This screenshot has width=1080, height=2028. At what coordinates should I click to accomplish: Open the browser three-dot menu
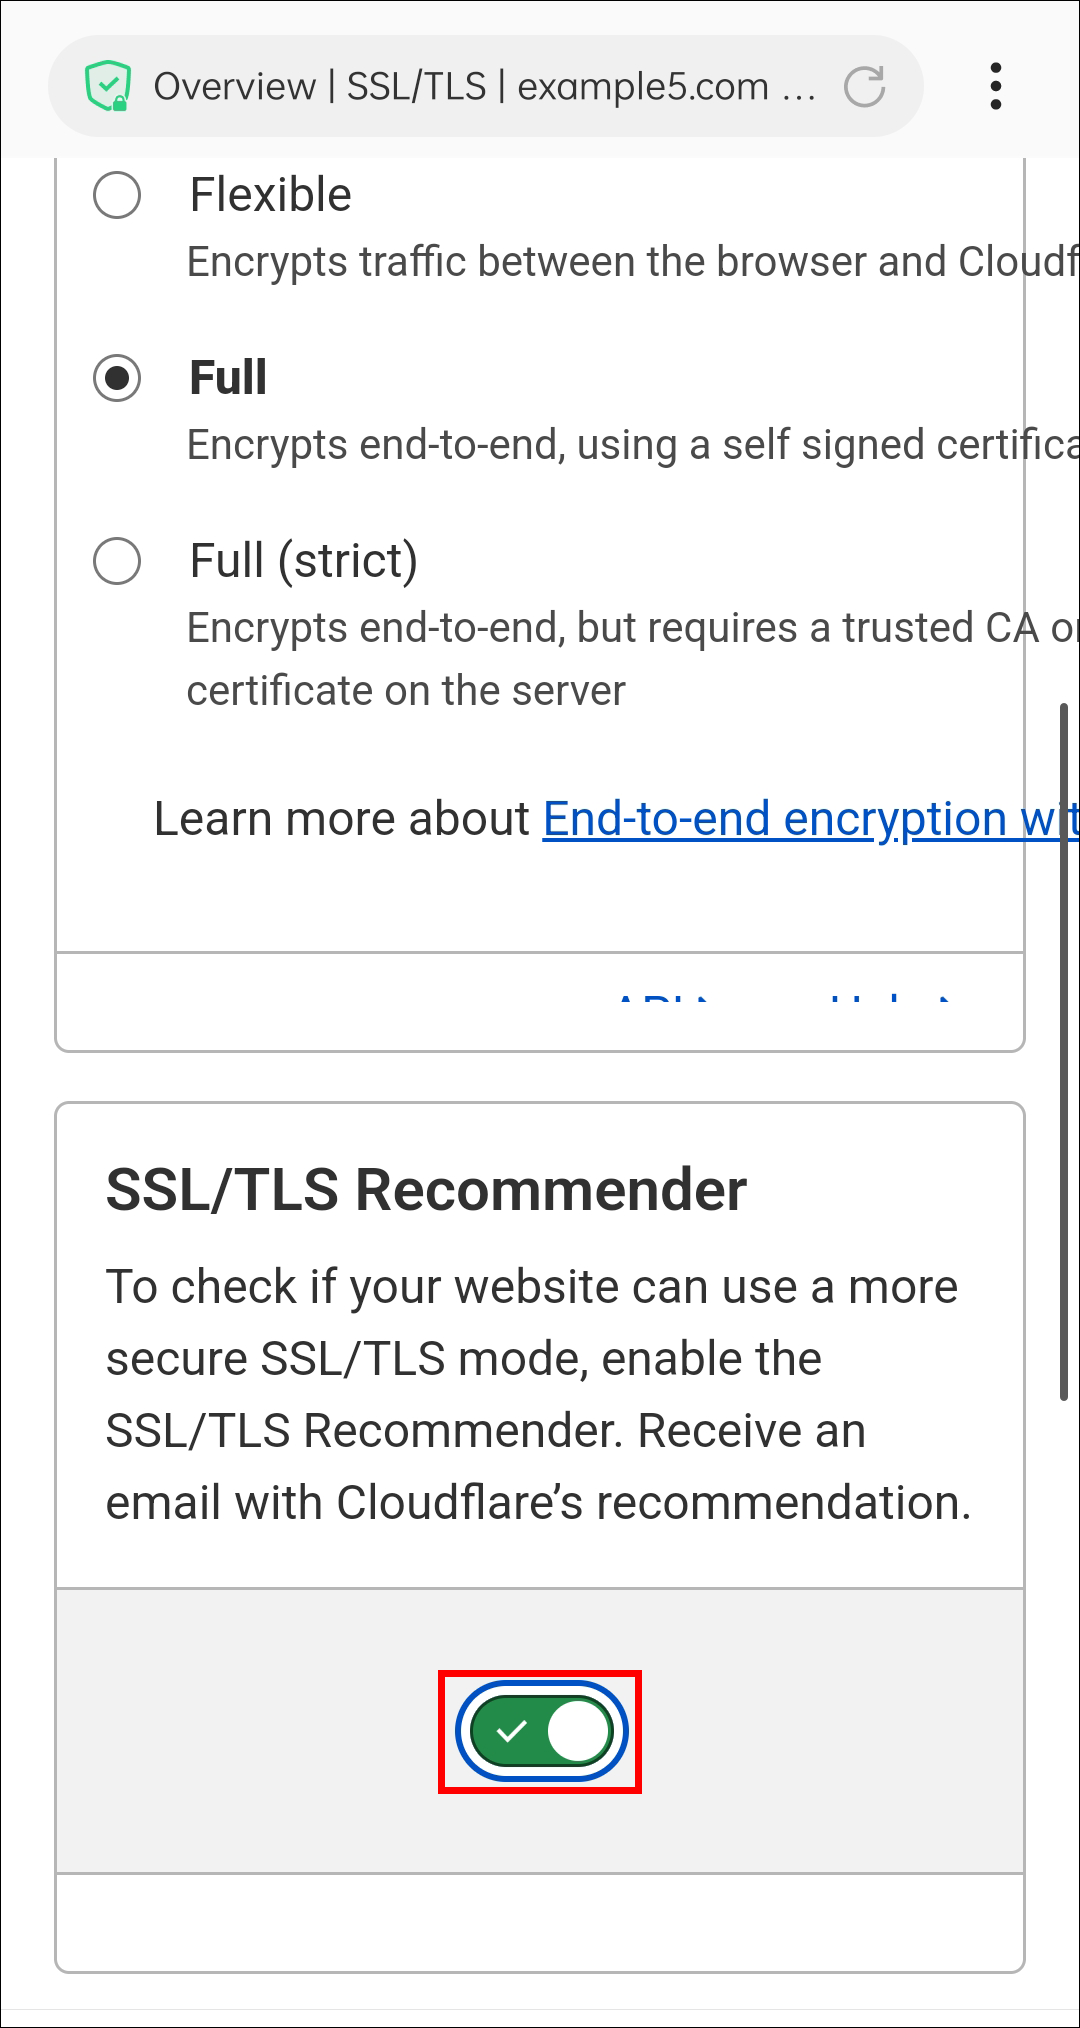tap(995, 86)
